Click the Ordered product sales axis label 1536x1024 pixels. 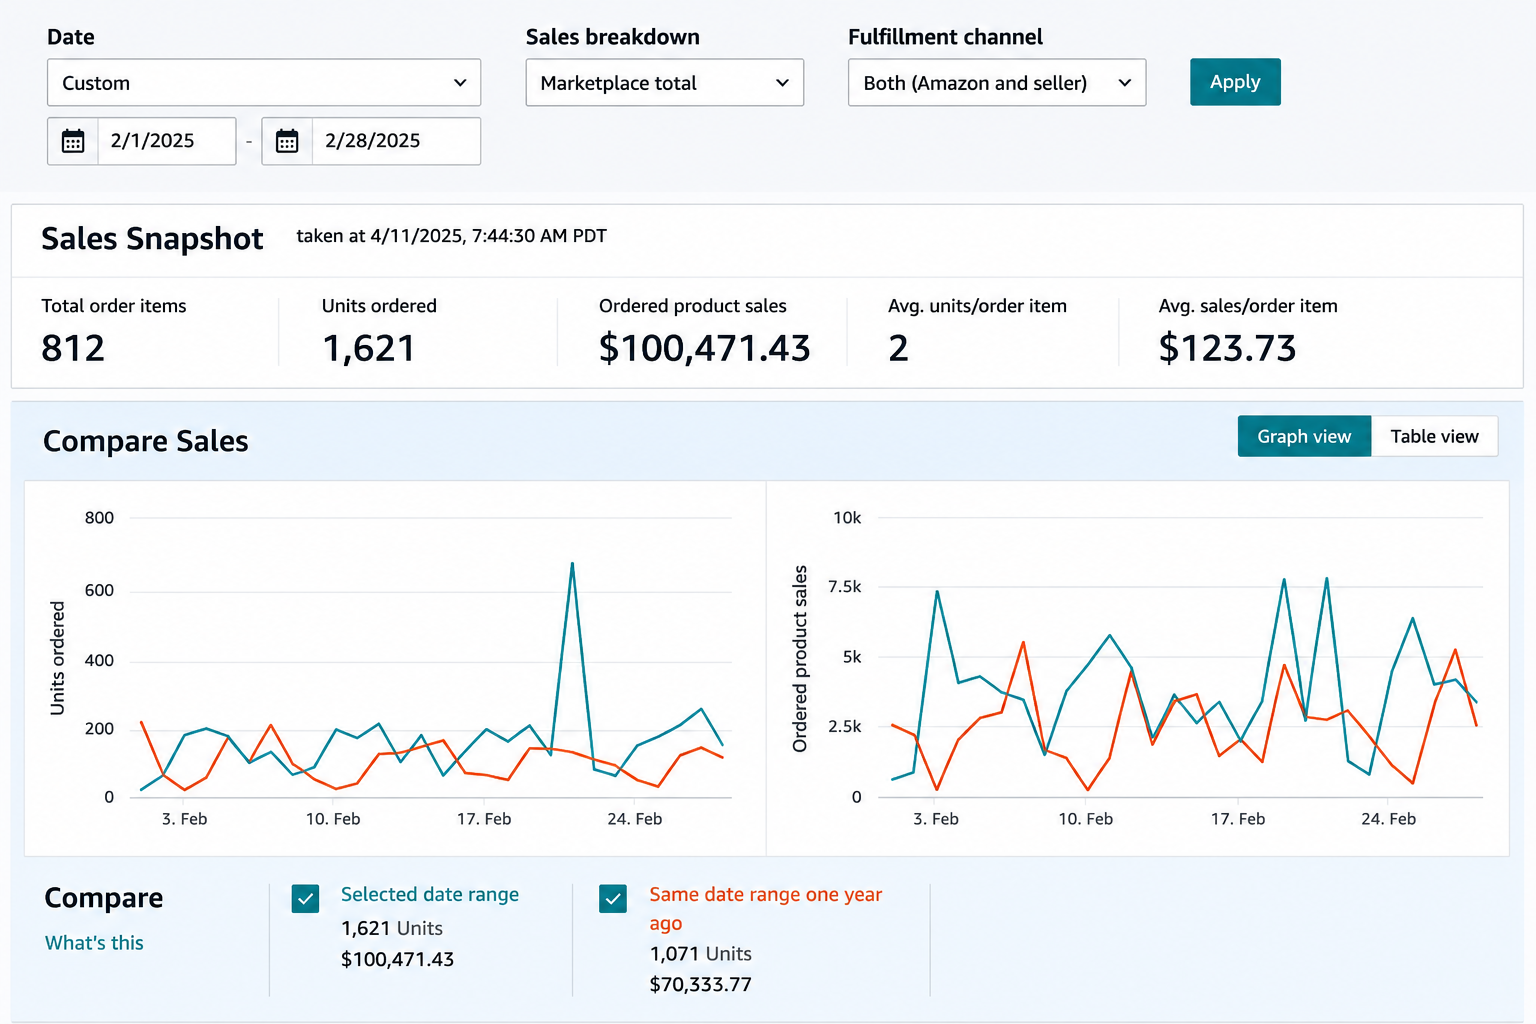[800, 659]
